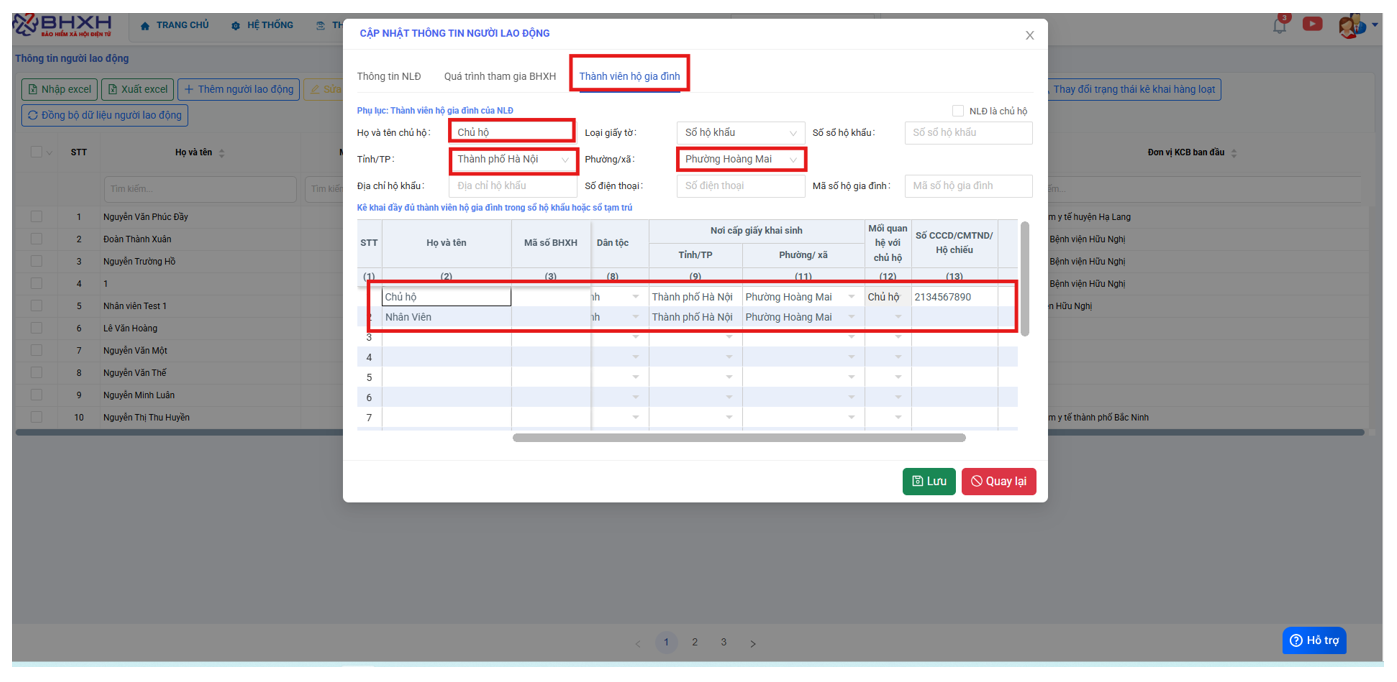
Task: Click the sort icon on Họ và tên column
Action: pos(222,153)
